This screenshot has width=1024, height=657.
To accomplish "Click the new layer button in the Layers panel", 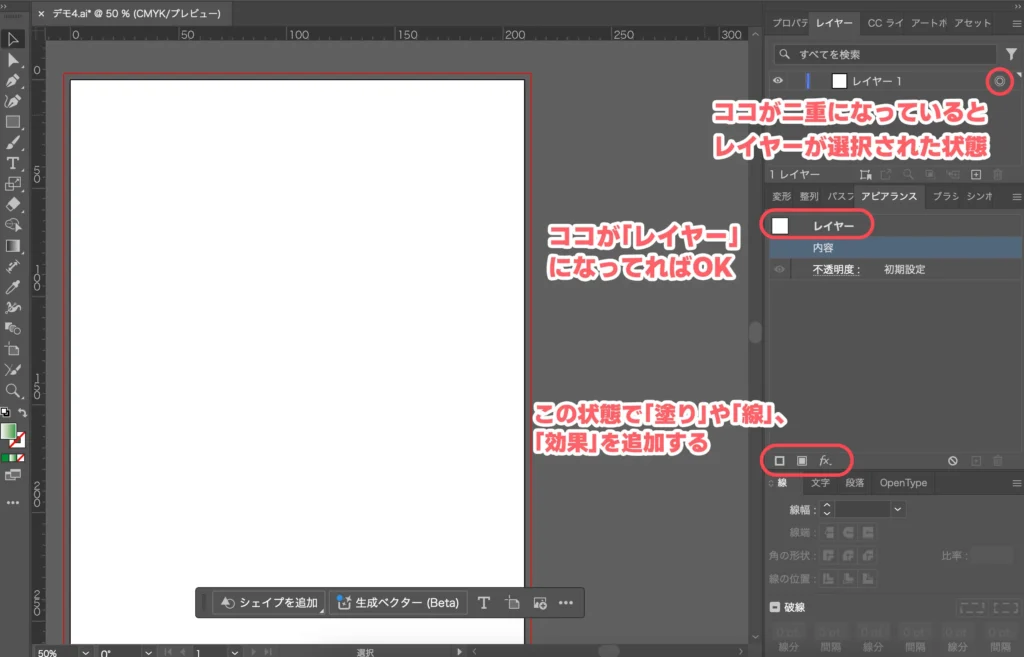I will point(977,174).
